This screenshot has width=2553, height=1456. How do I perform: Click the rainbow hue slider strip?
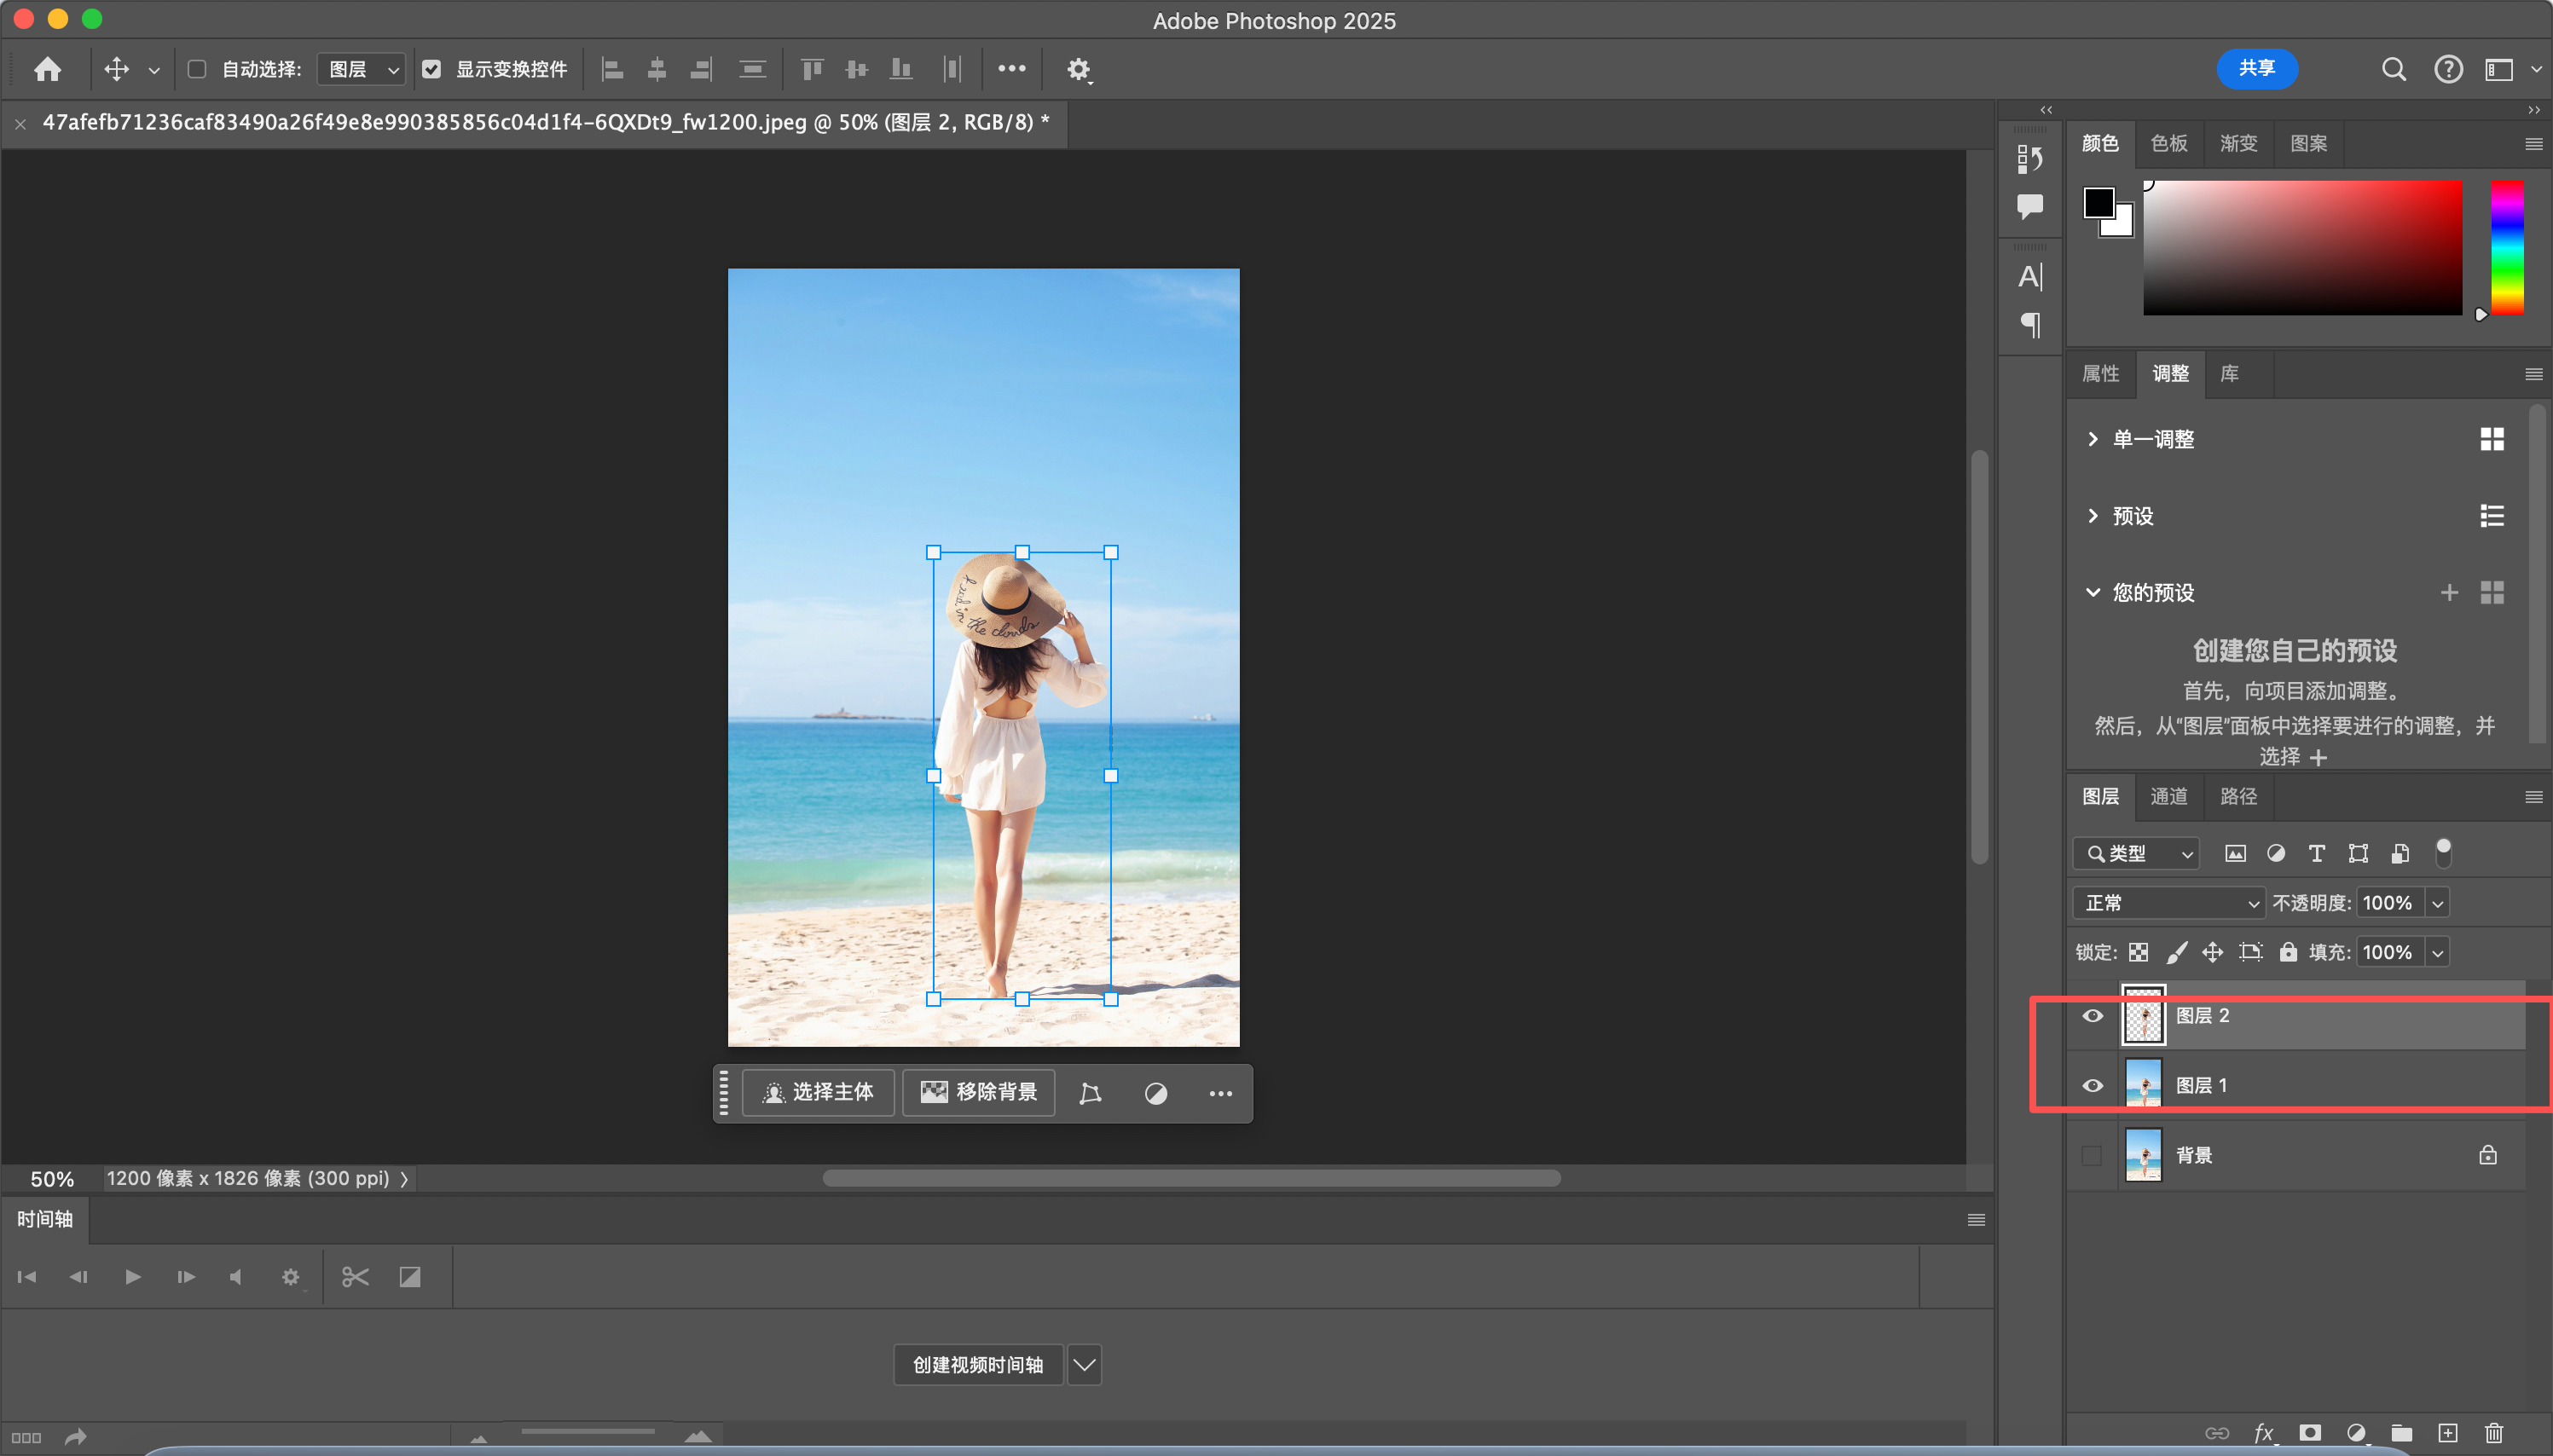pos(2506,248)
